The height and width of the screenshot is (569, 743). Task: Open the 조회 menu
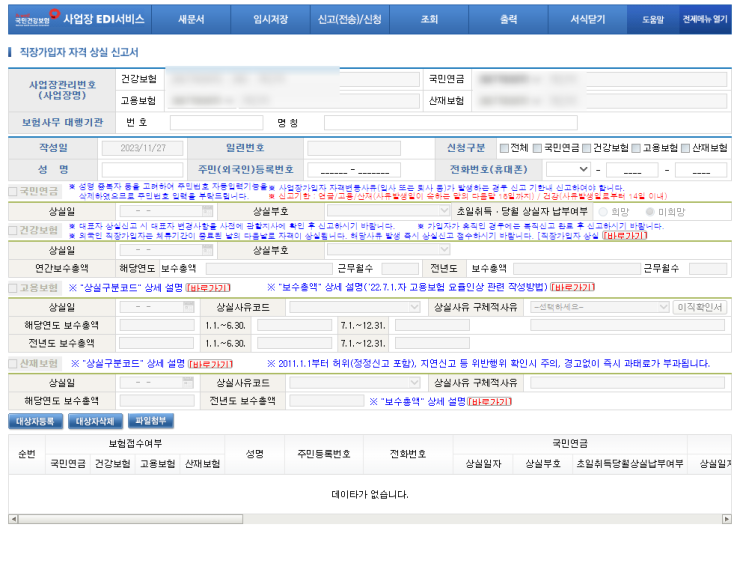pos(429,19)
